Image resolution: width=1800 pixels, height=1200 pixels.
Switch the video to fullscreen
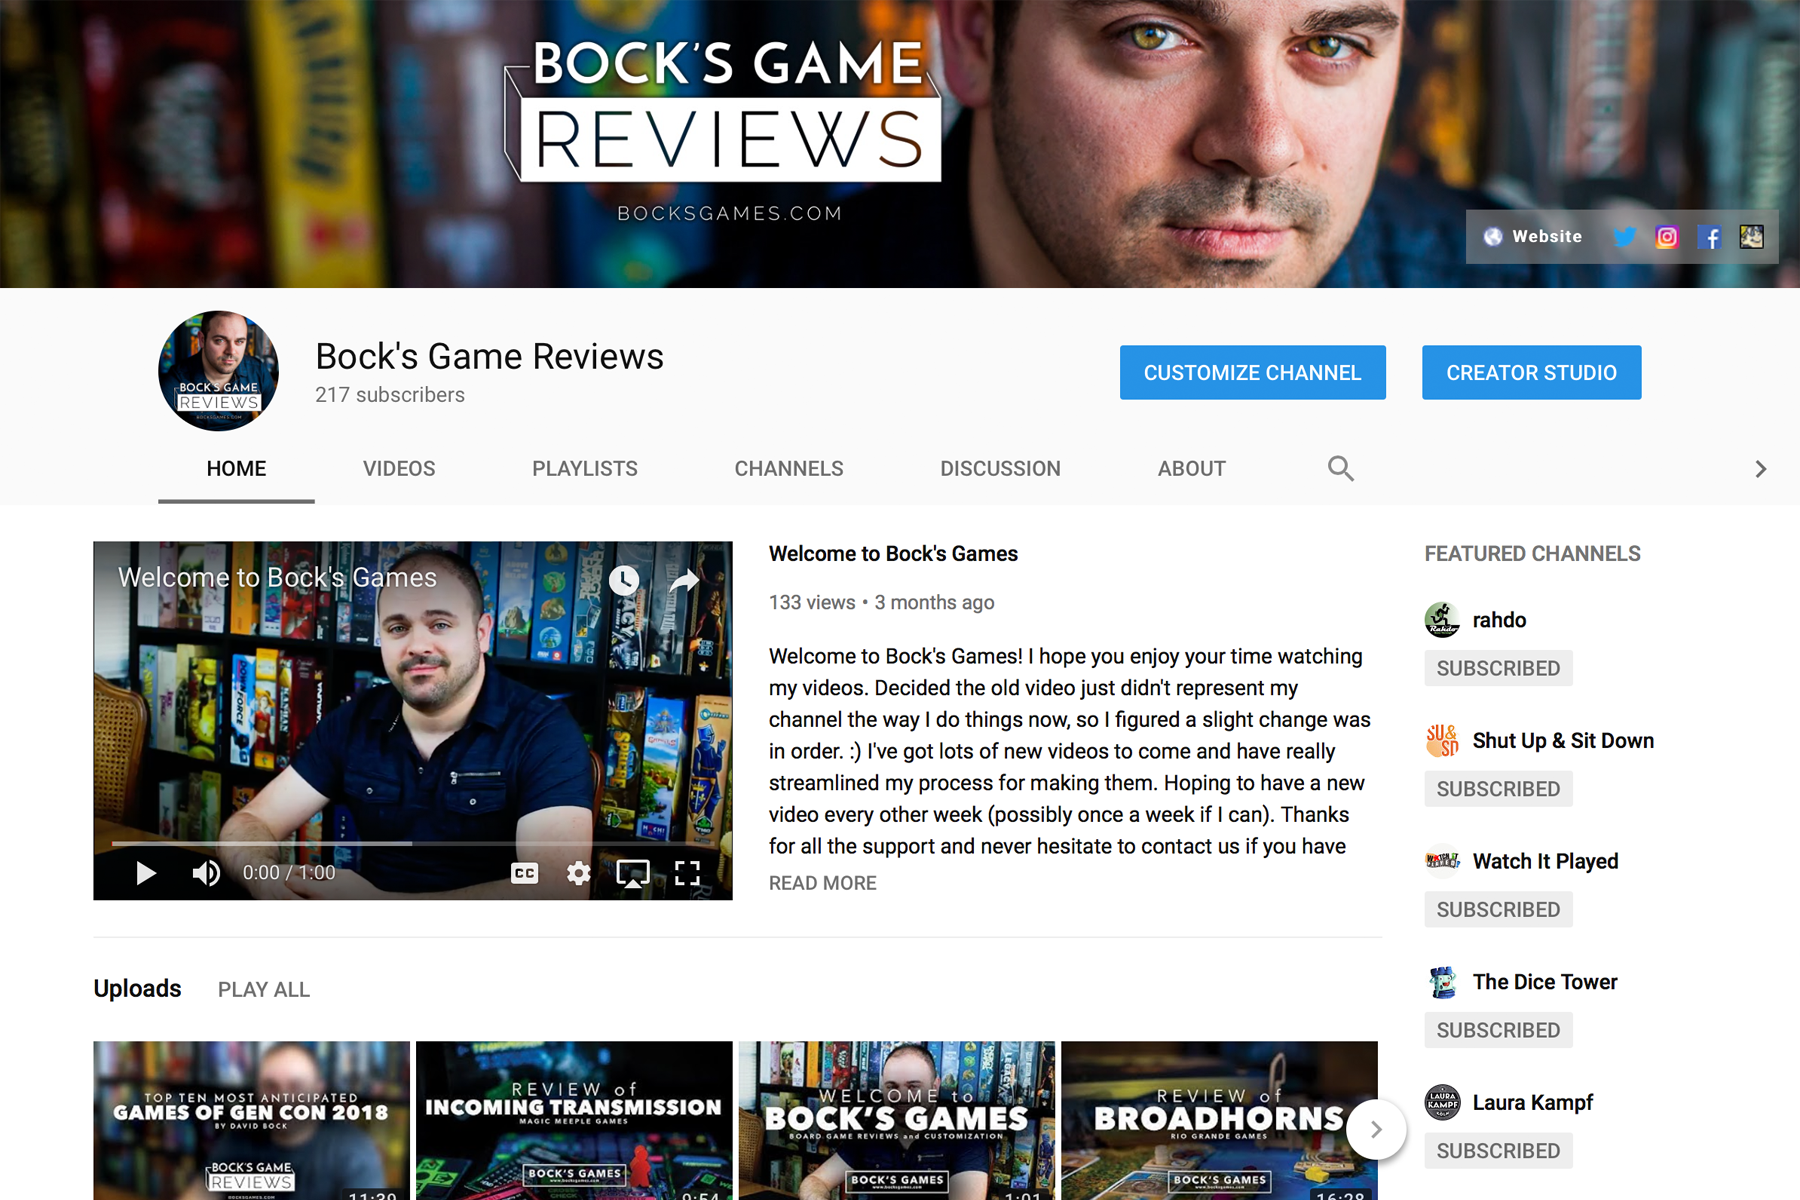(687, 873)
